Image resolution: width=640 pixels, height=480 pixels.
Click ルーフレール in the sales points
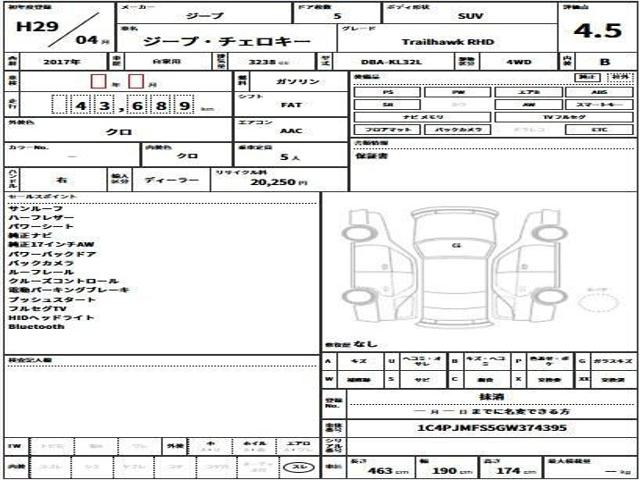point(41,272)
